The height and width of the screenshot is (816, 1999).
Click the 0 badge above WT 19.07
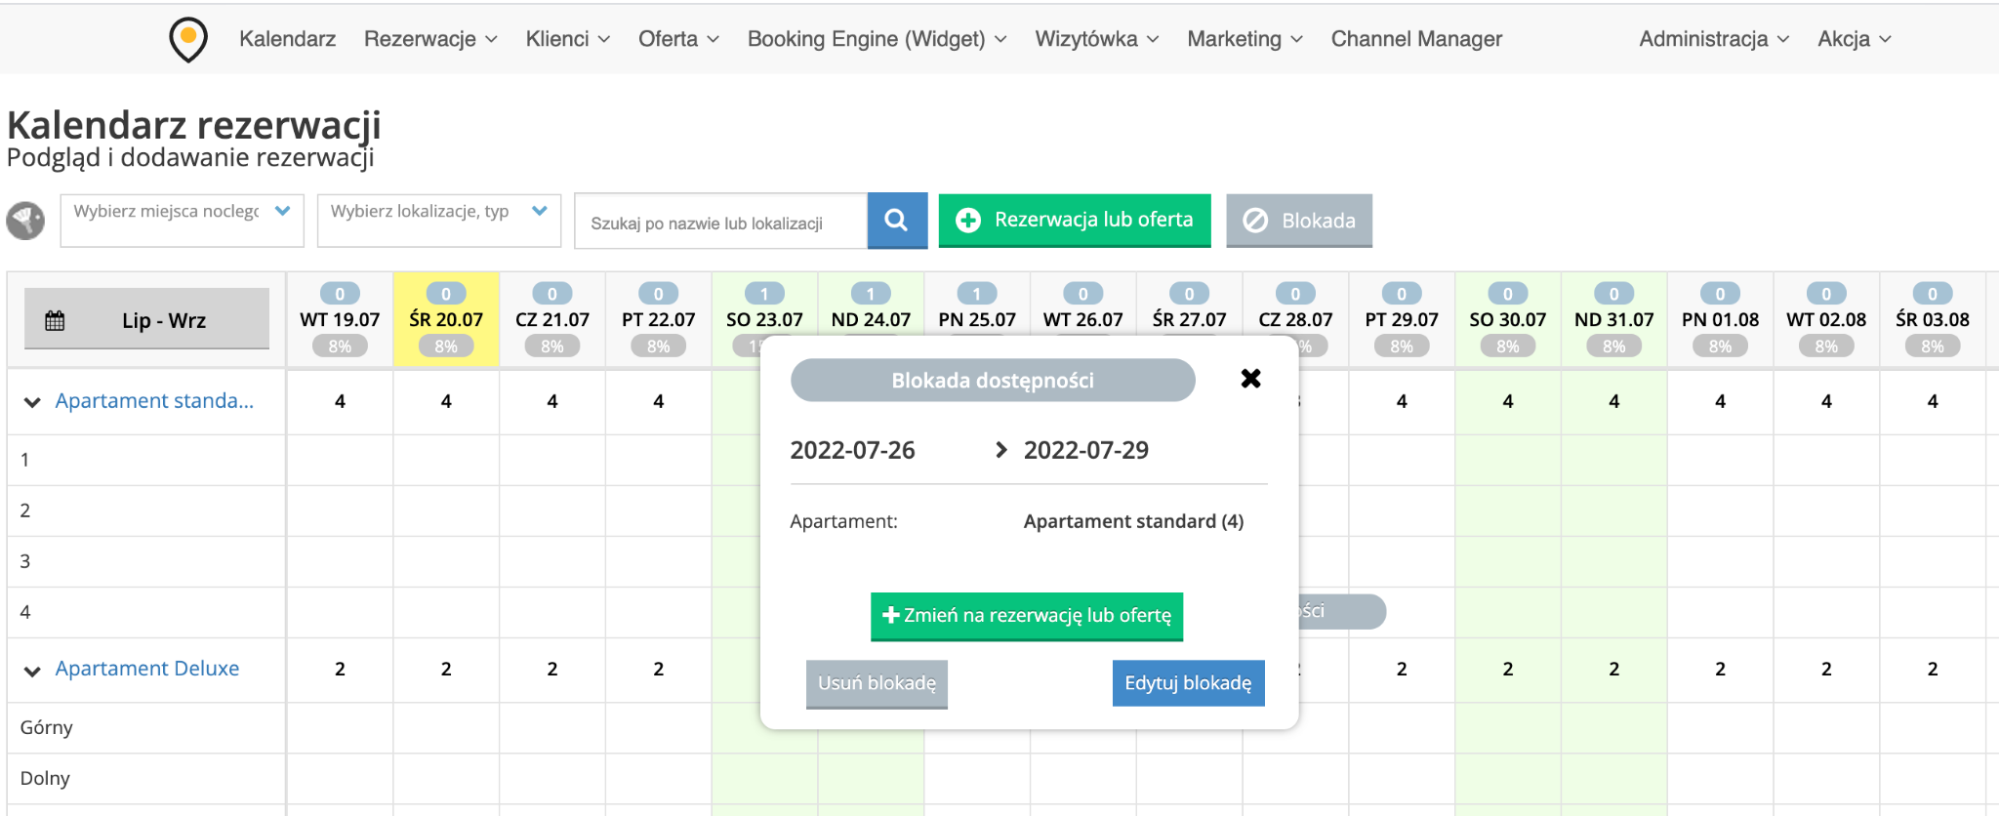pos(340,294)
